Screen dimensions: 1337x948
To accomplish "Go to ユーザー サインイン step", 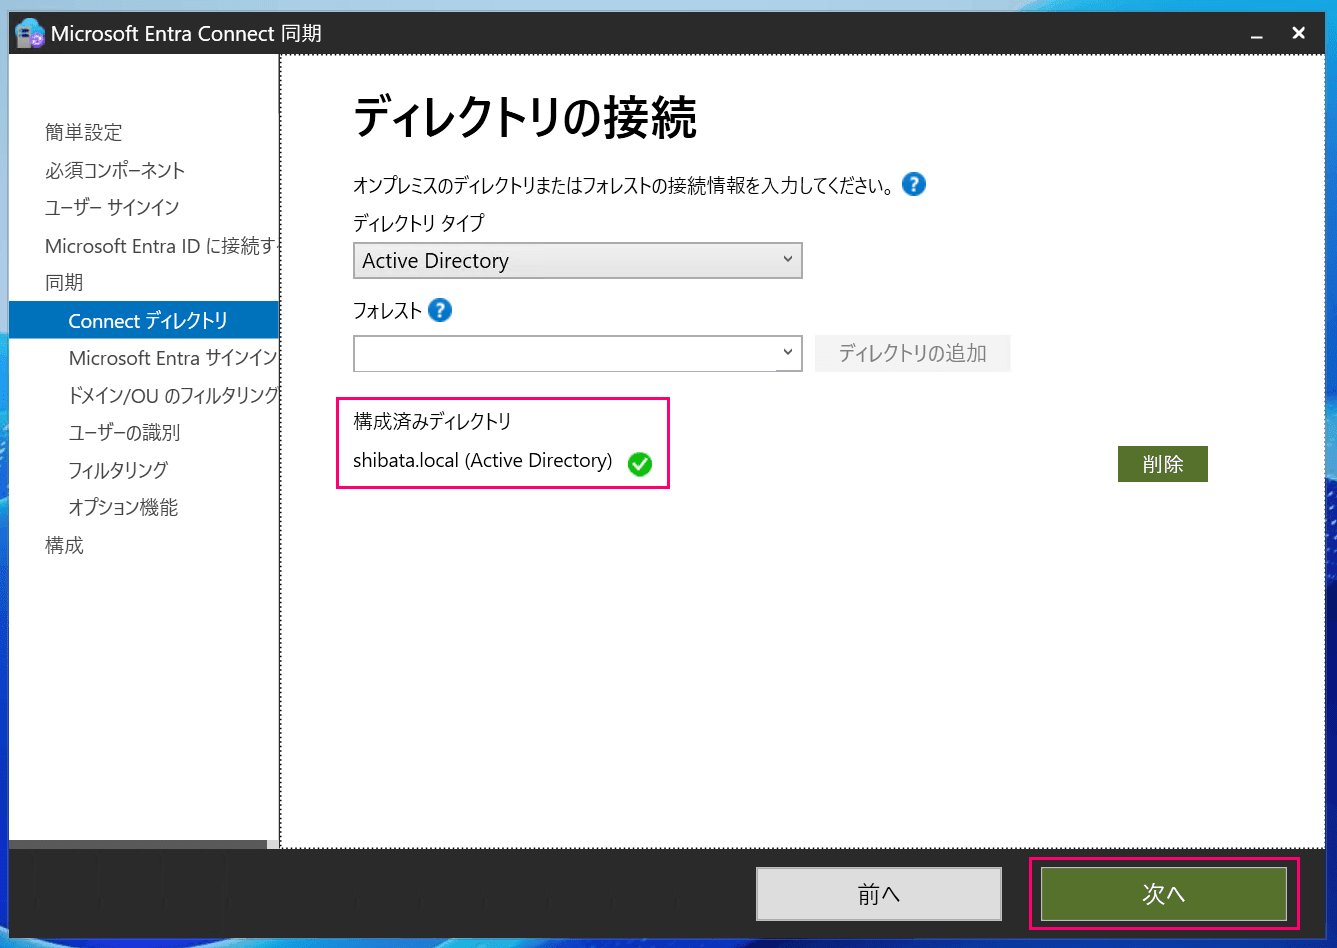I will 112,207.
